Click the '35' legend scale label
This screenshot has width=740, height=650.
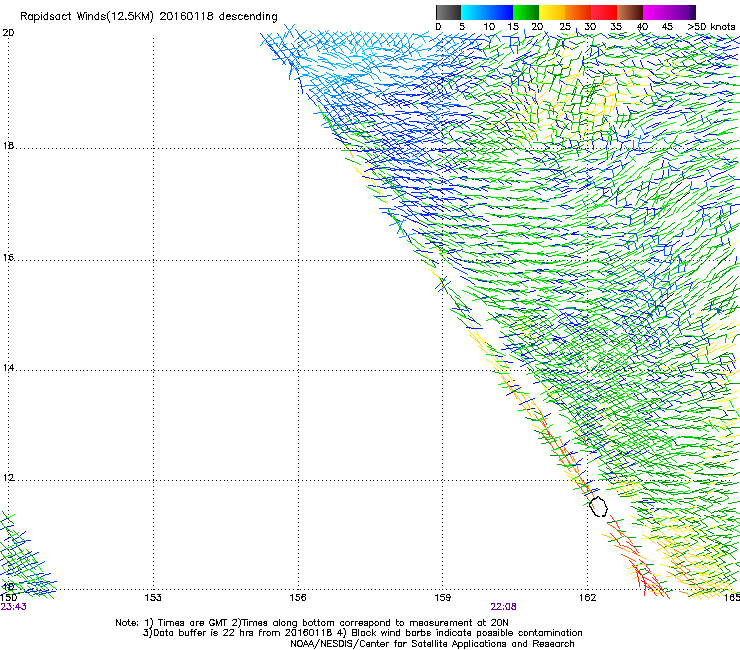[x=616, y=27]
